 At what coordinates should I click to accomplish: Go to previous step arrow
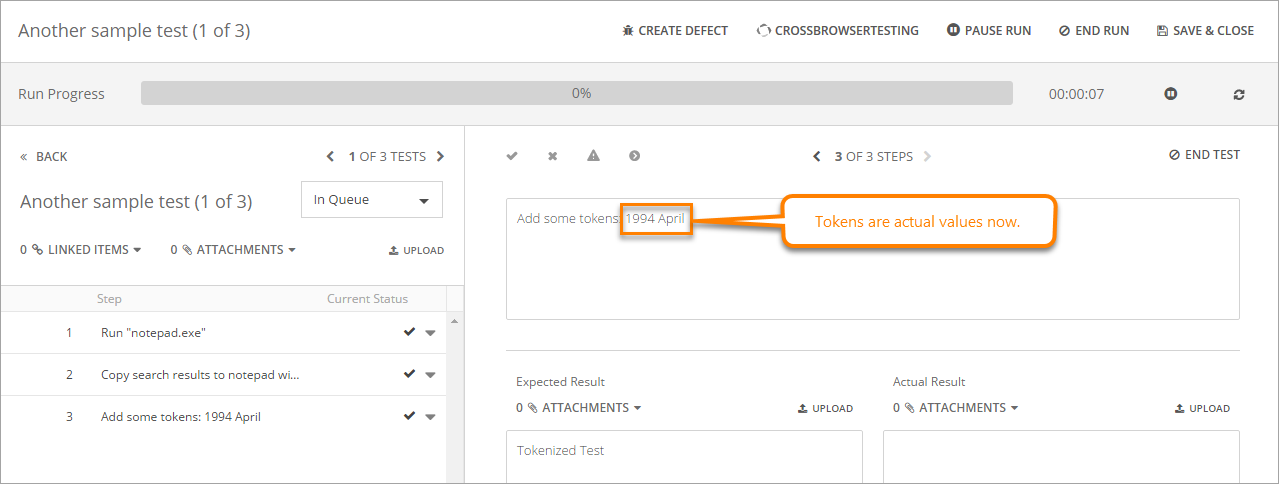[817, 157]
